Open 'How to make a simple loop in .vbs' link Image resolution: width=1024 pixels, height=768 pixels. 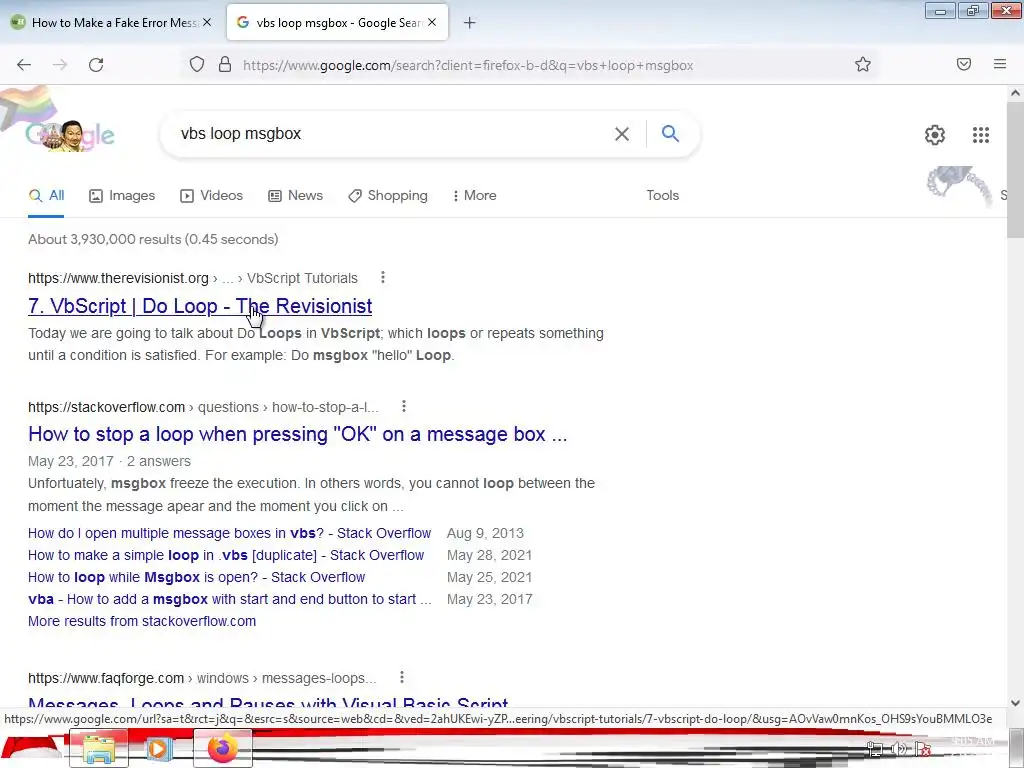(x=226, y=555)
